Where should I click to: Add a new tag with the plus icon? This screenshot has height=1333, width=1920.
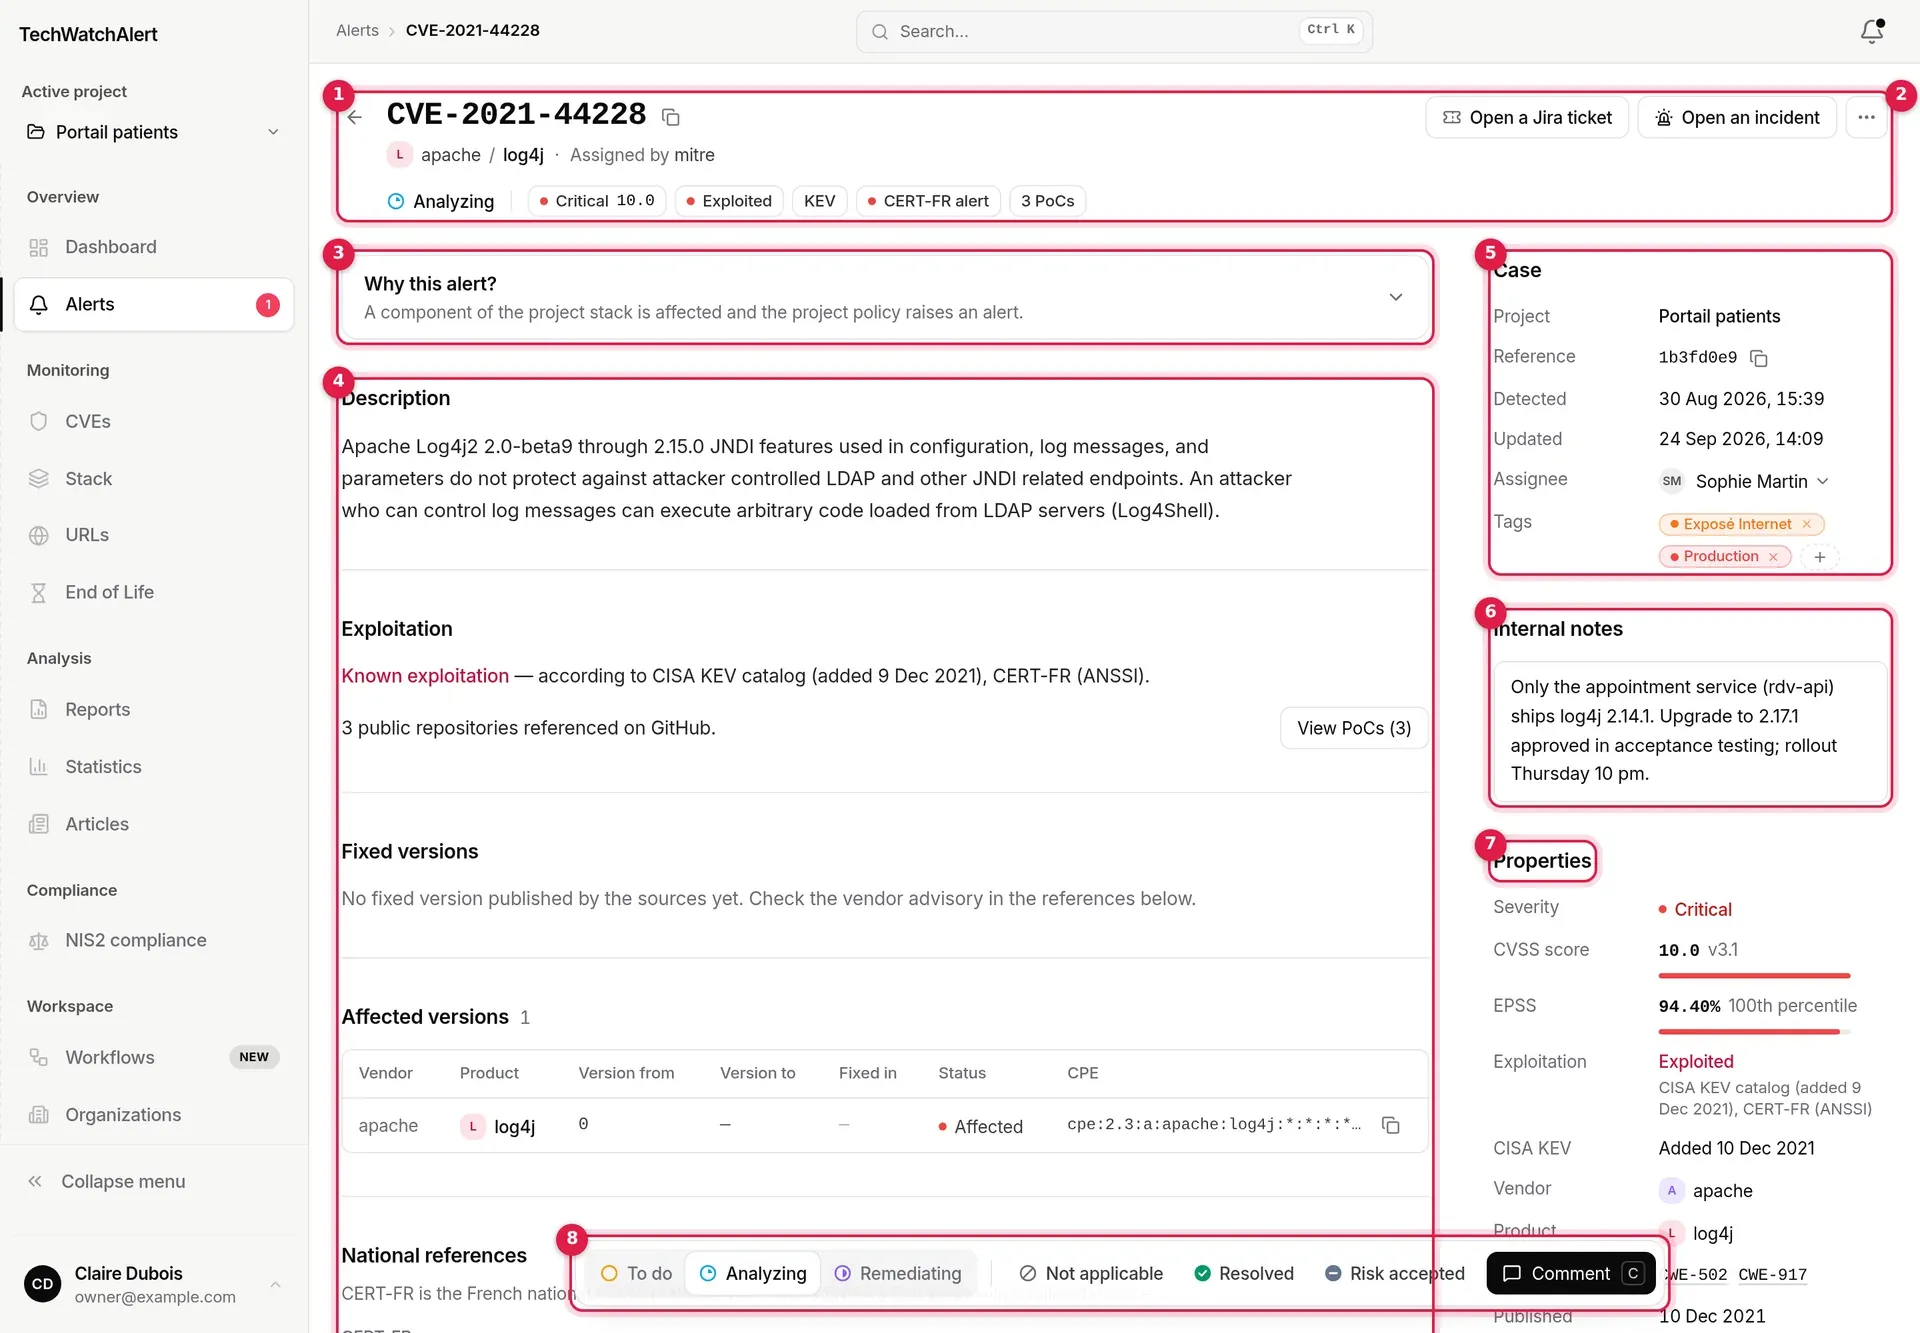pyautogui.click(x=1820, y=557)
